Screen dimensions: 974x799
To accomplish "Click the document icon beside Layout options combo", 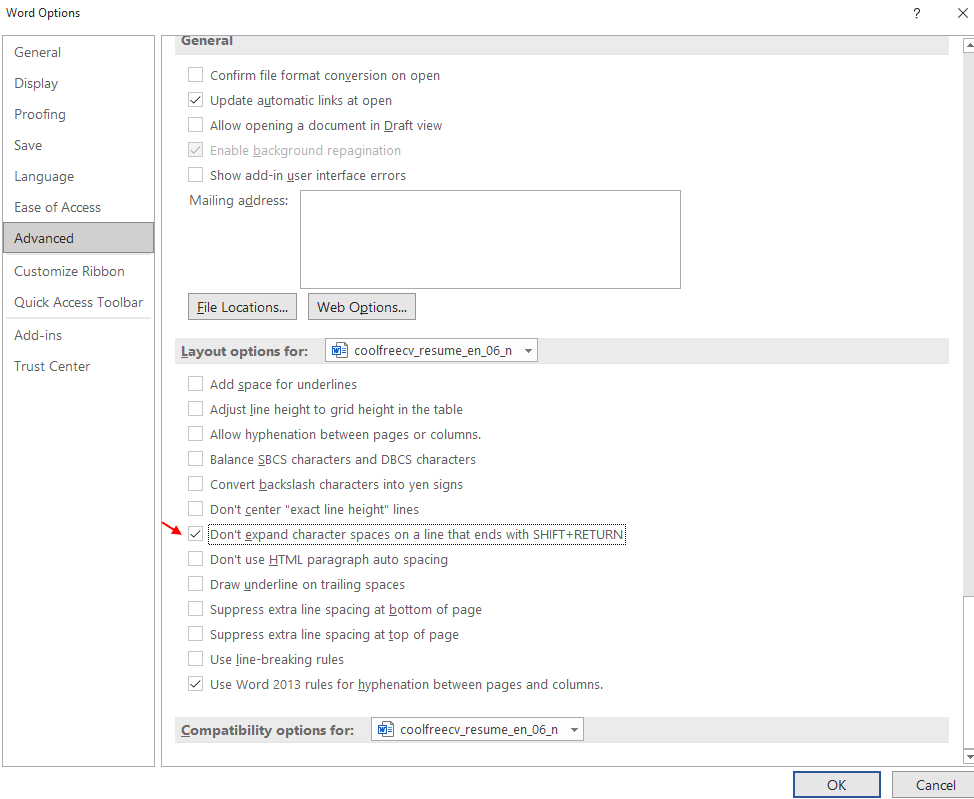I will tap(340, 350).
